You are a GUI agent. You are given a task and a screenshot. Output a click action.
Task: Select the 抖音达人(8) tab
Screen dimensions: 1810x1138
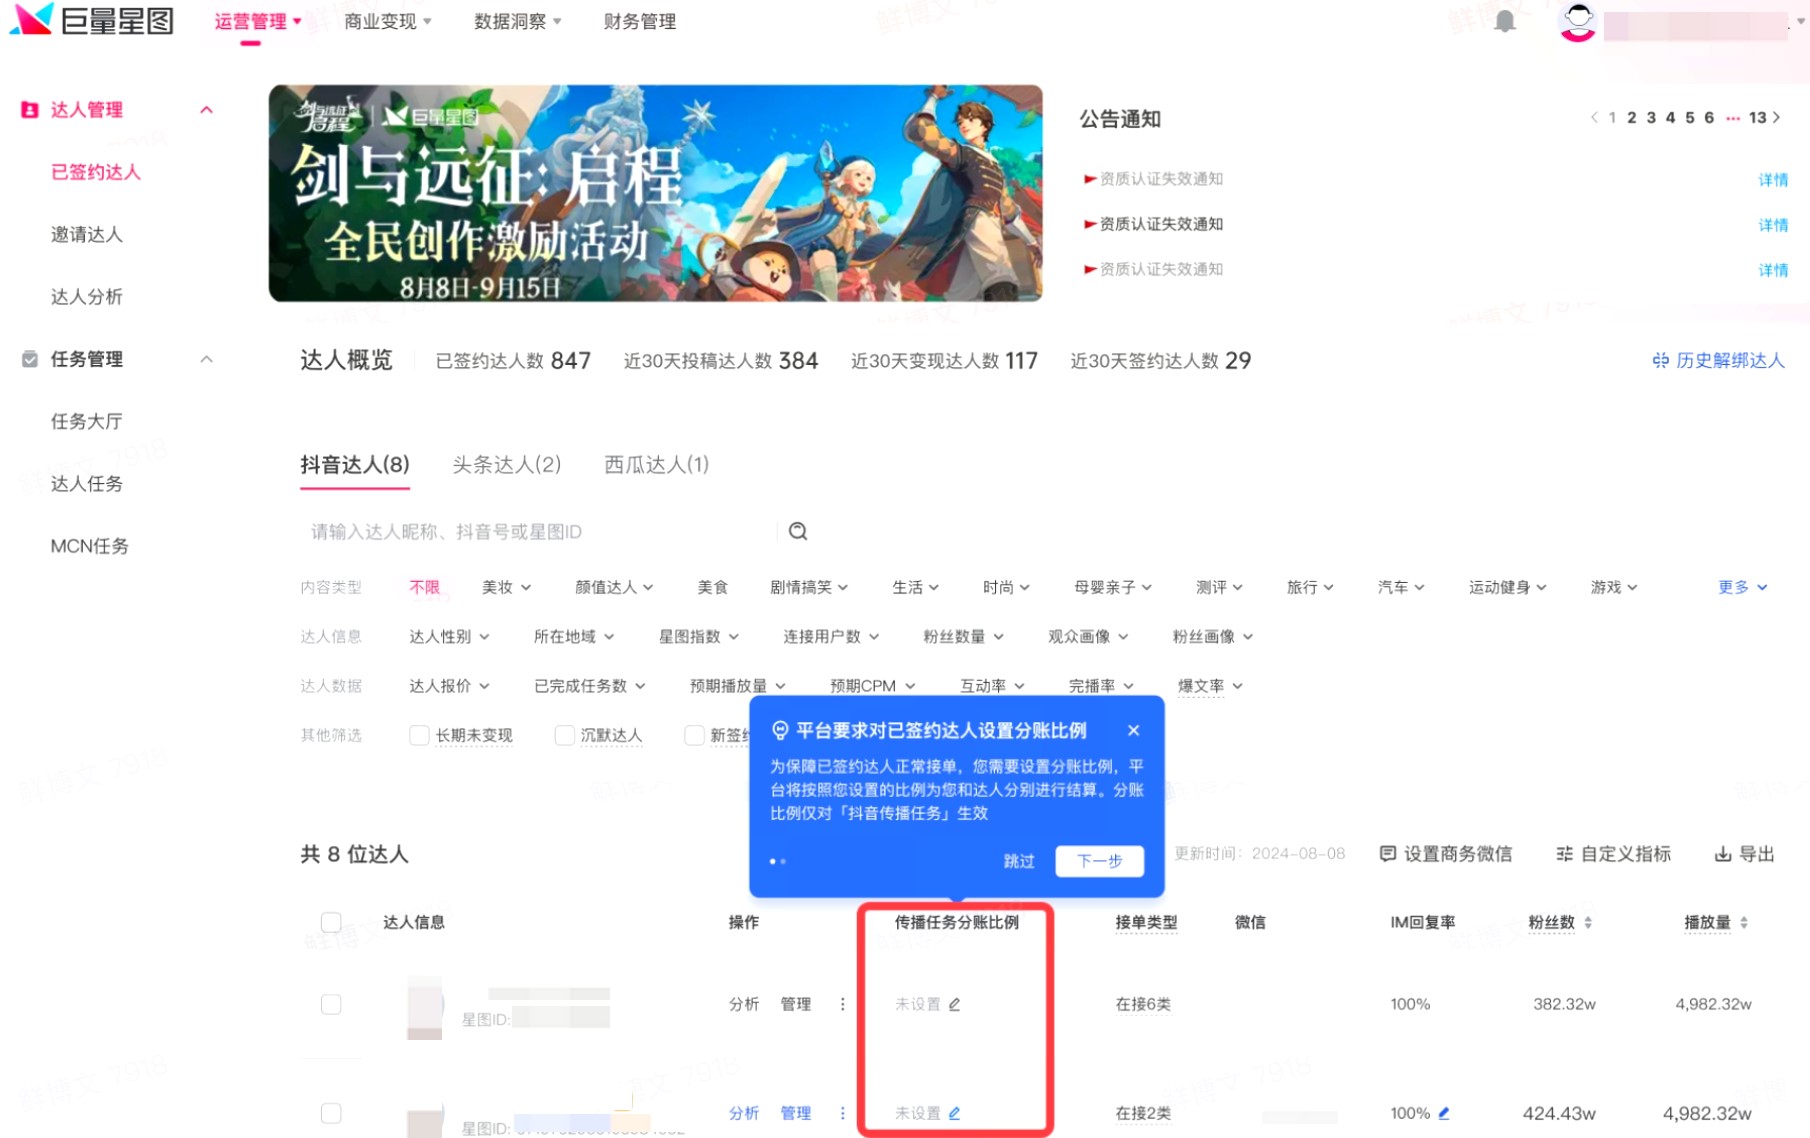point(355,465)
